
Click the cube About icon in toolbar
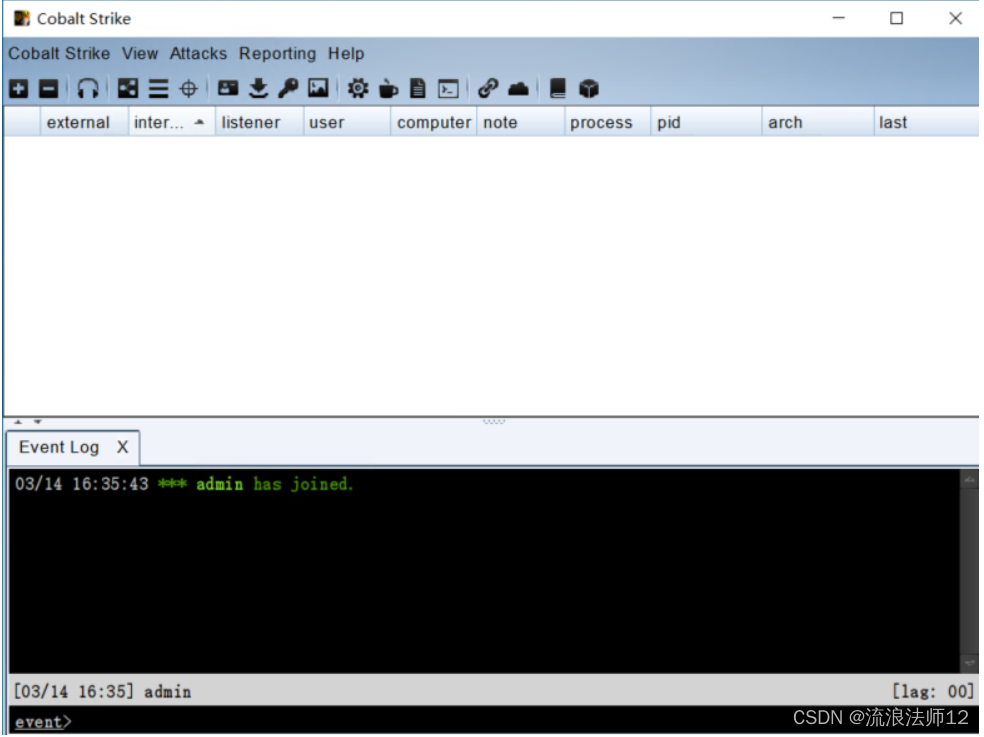tap(589, 89)
